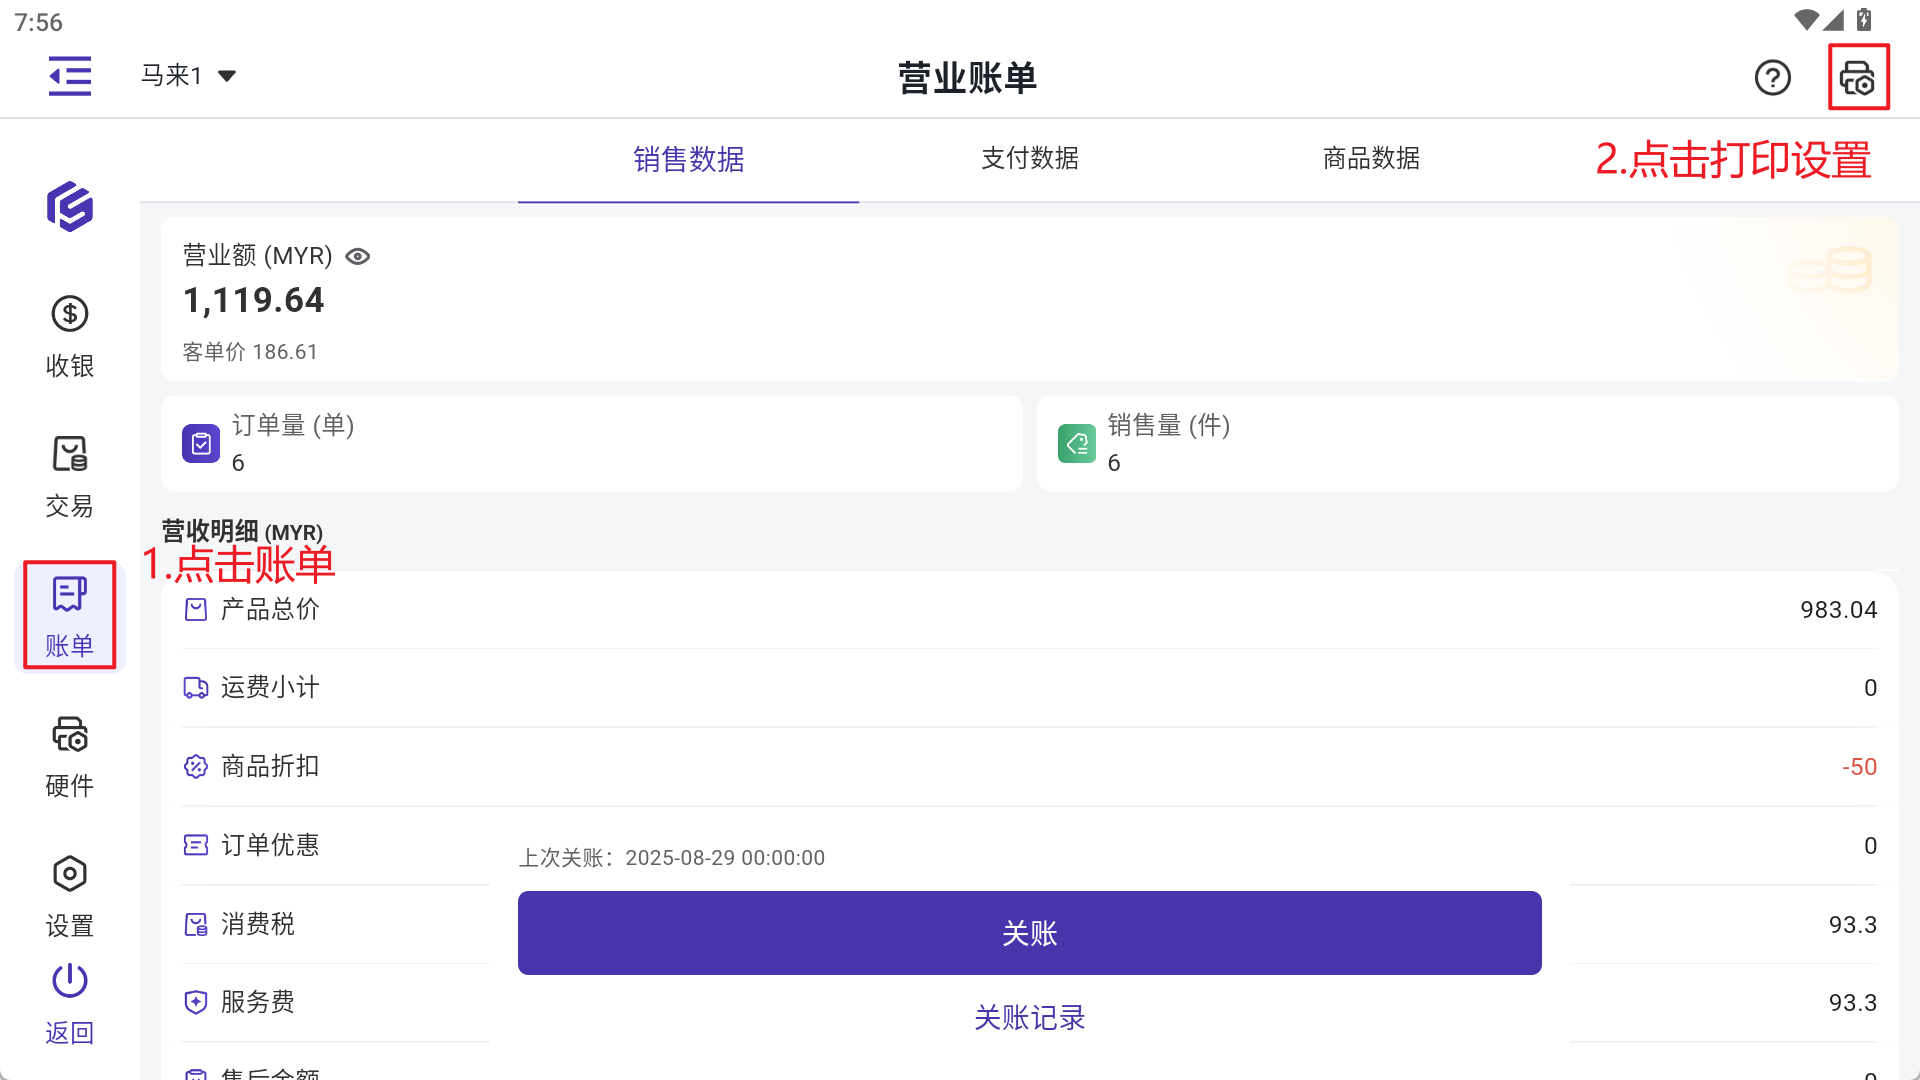Click the 订单量 order count card
Image resolution: width=1920 pixels, height=1080 pixels.
coord(591,443)
